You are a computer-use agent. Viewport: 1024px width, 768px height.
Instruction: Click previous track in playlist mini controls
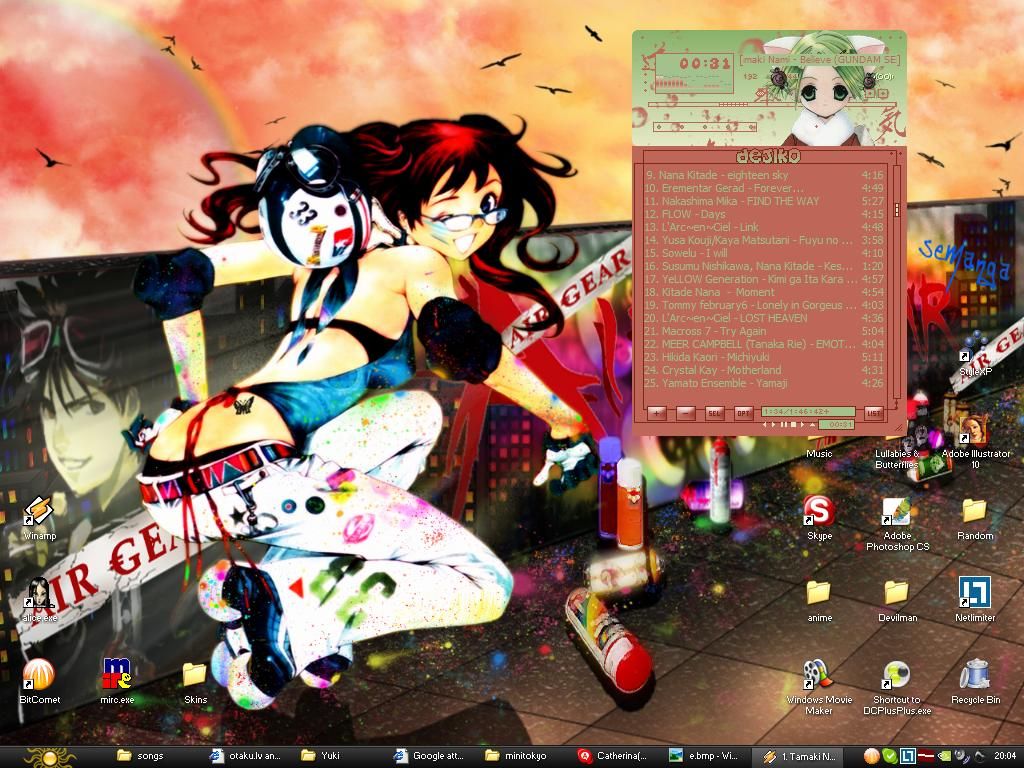(x=765, y=424)
